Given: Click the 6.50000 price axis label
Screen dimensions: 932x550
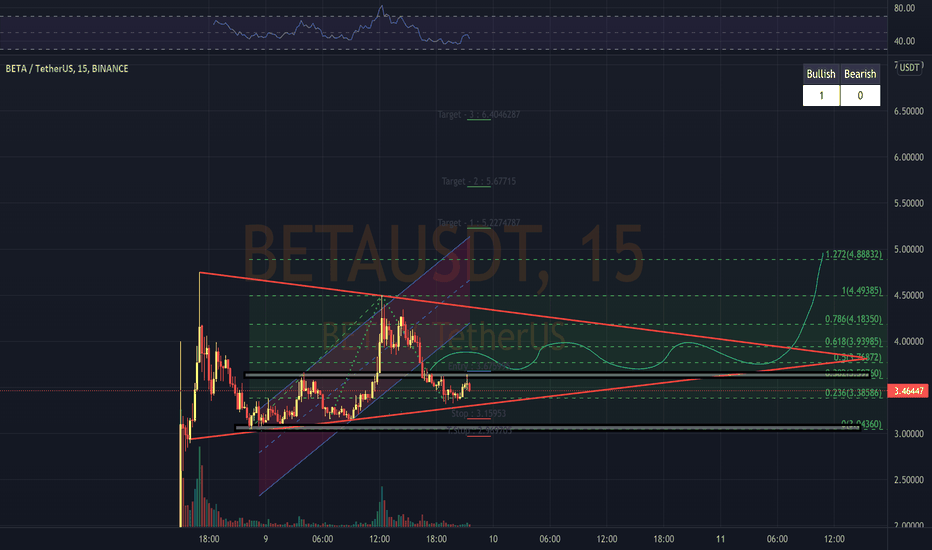Looking at the screenshot, I should coord(909,111).
